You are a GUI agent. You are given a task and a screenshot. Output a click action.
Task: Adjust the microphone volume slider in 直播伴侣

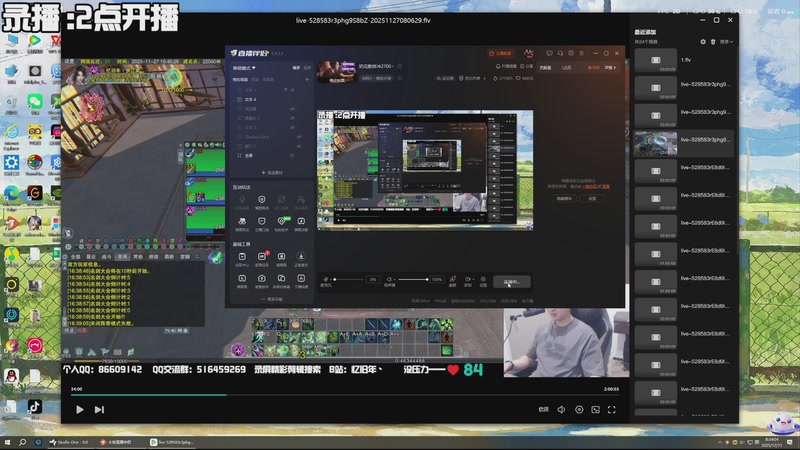(348, 280)
